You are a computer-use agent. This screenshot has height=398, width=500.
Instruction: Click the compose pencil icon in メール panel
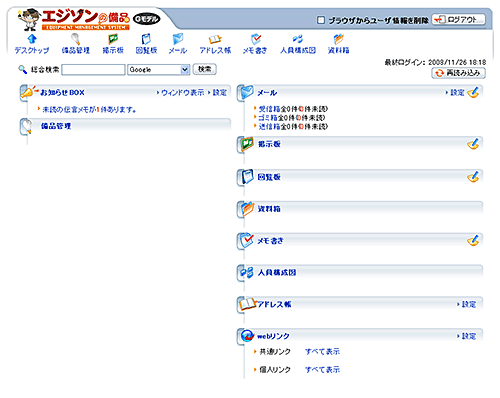[473, 92]
